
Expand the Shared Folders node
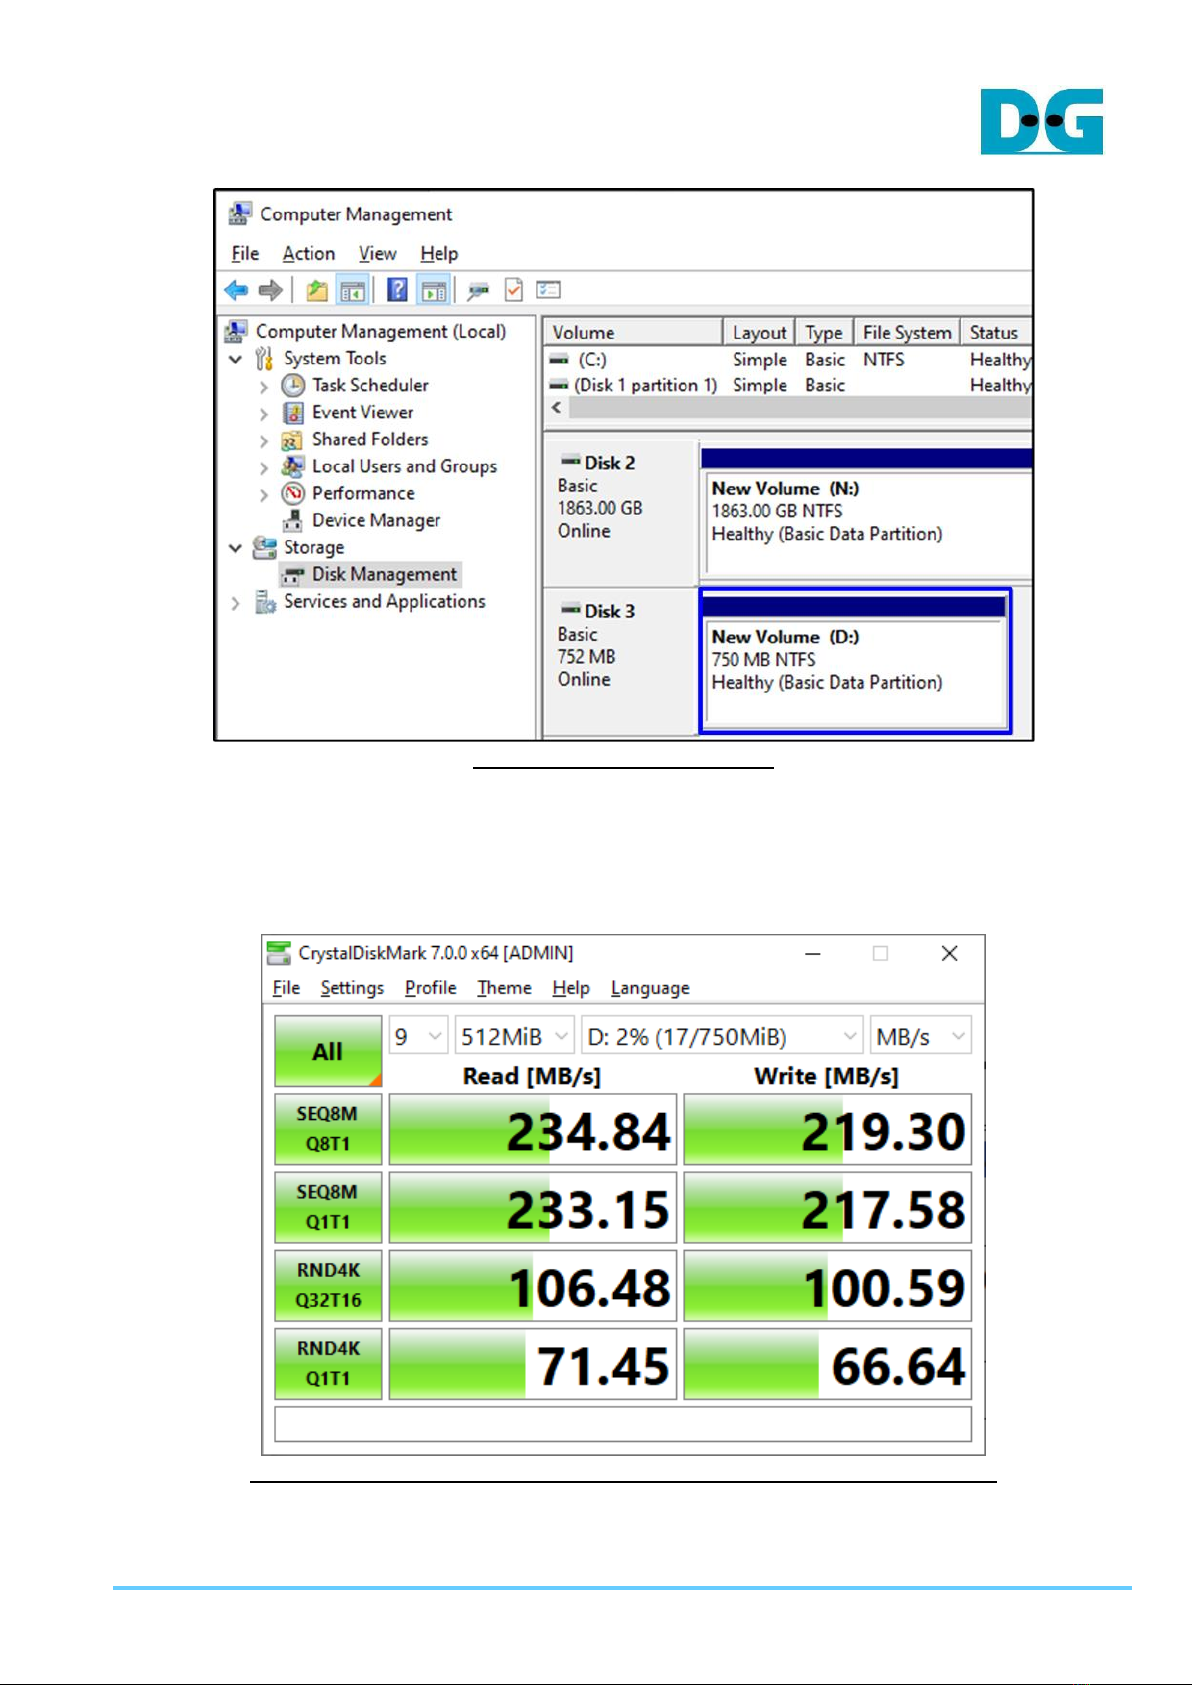pos(264,441)
